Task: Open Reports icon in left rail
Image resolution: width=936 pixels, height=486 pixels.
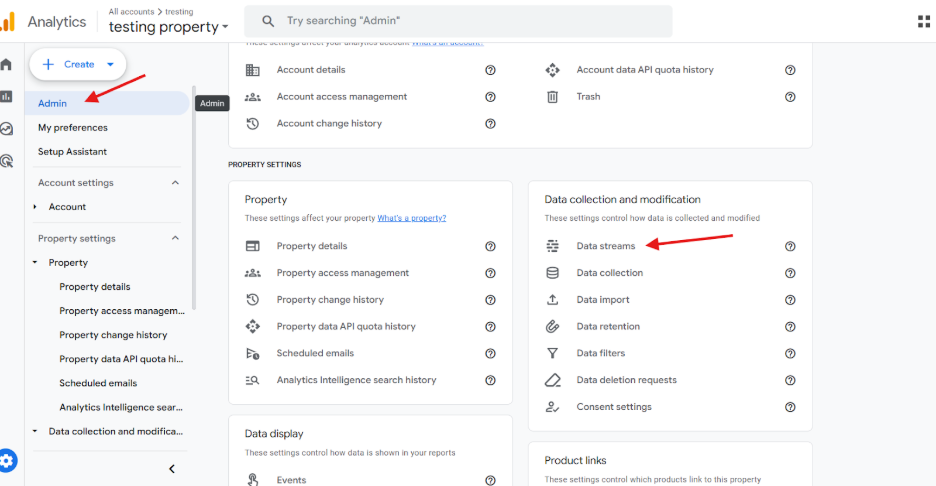Action: coord(7,97)
